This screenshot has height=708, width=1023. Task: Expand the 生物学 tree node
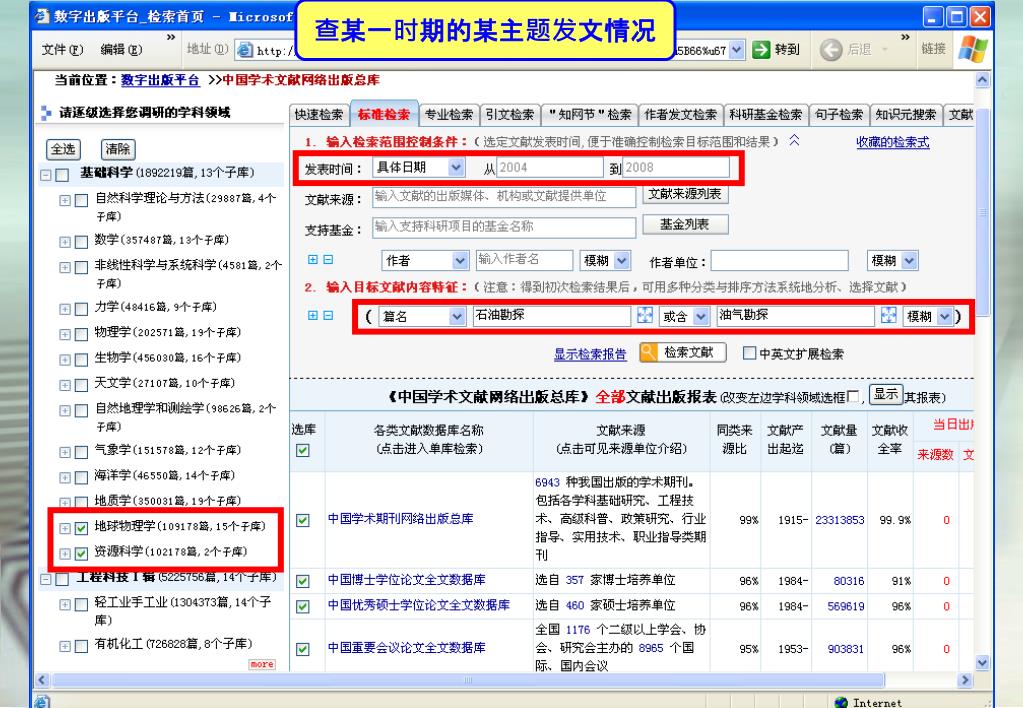click(x=65, y=360)
